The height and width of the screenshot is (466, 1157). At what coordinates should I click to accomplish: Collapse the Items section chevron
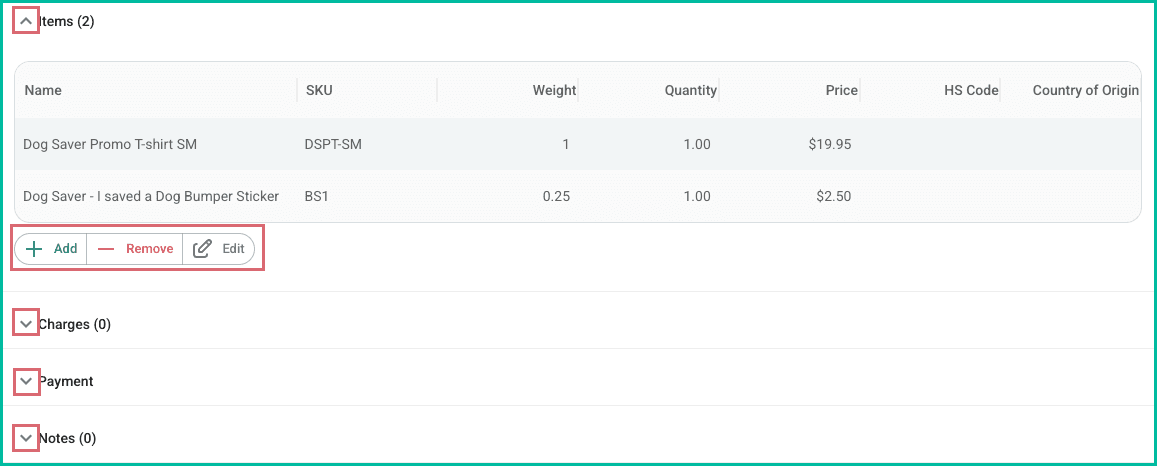[26, 21]
